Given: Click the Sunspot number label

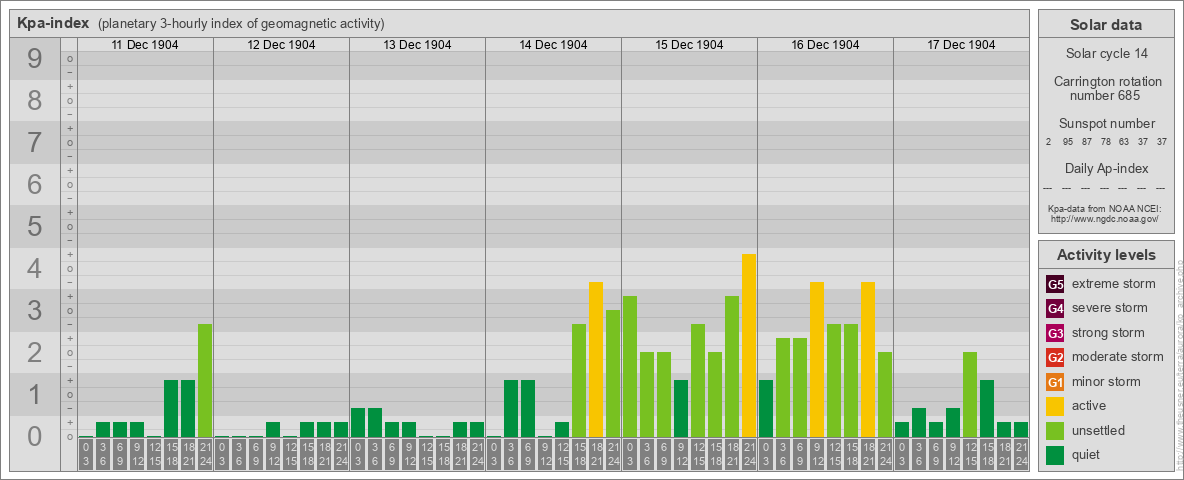Looking at the screenshot, I should pyautogui.click(x=1105, y=124).
